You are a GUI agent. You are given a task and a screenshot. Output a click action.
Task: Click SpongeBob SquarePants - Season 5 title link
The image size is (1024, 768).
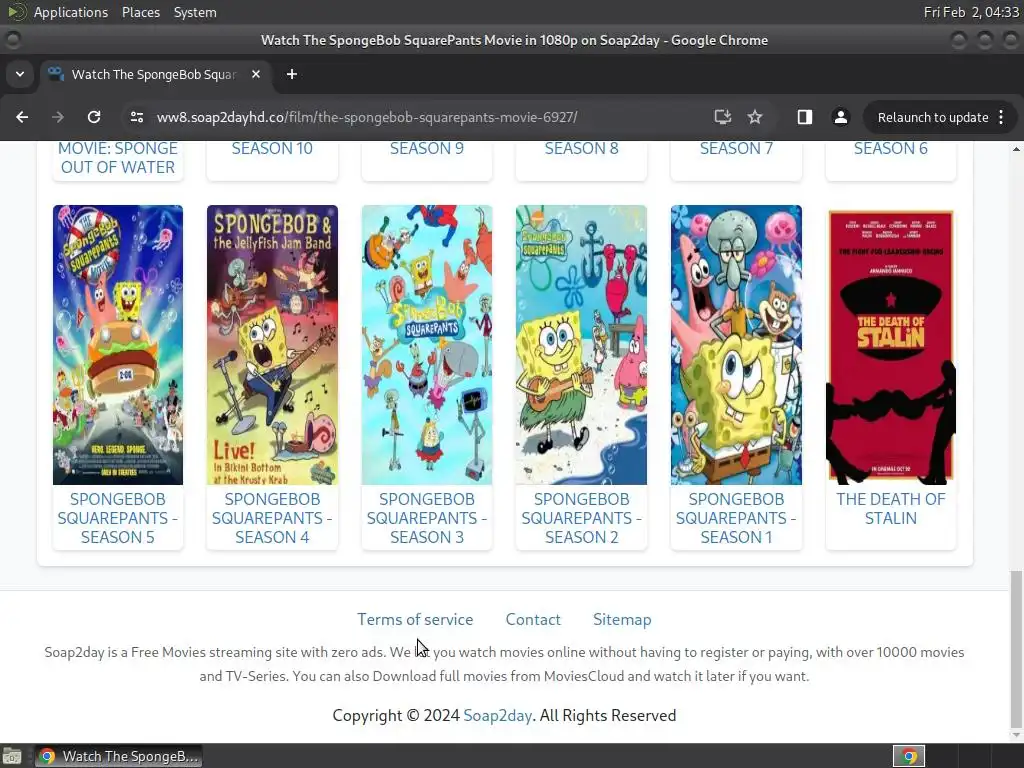point(118,518)
